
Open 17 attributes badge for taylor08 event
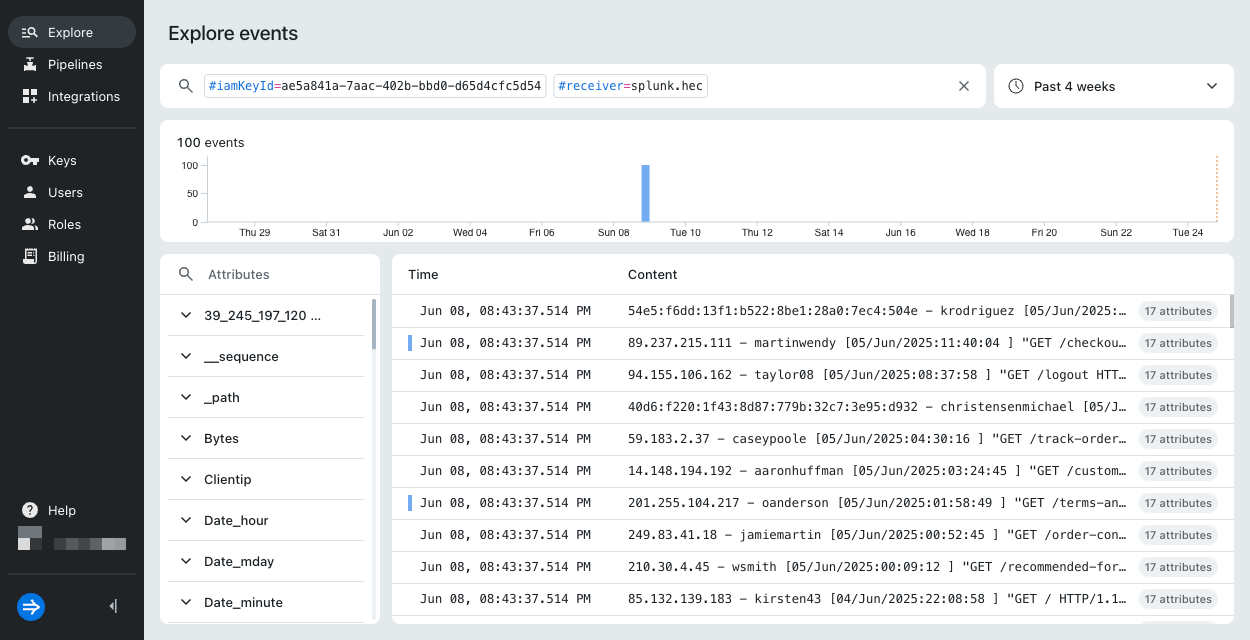(x=1178, y=375)
